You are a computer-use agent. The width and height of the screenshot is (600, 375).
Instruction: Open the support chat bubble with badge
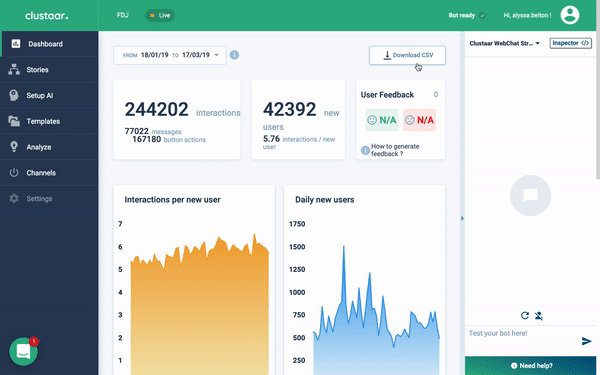[24, 351]
